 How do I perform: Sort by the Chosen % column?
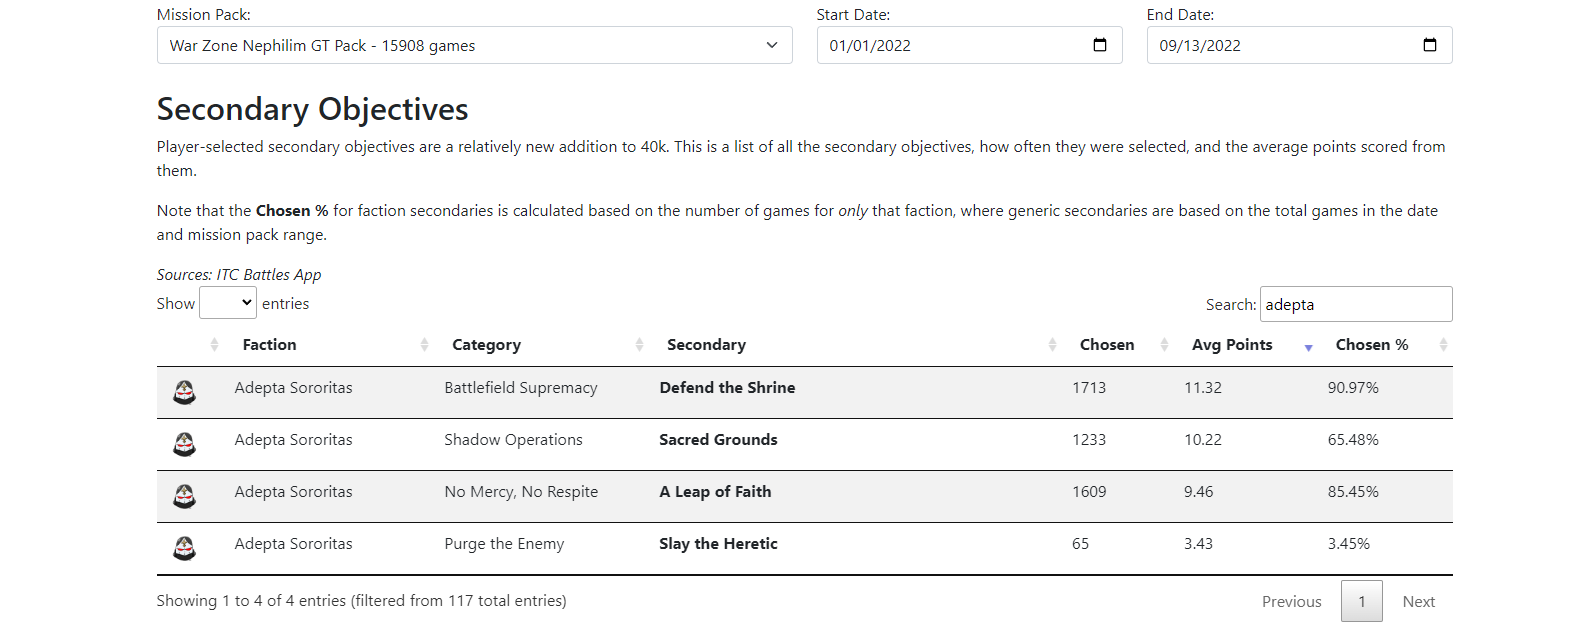click(x=1371, y=345)
